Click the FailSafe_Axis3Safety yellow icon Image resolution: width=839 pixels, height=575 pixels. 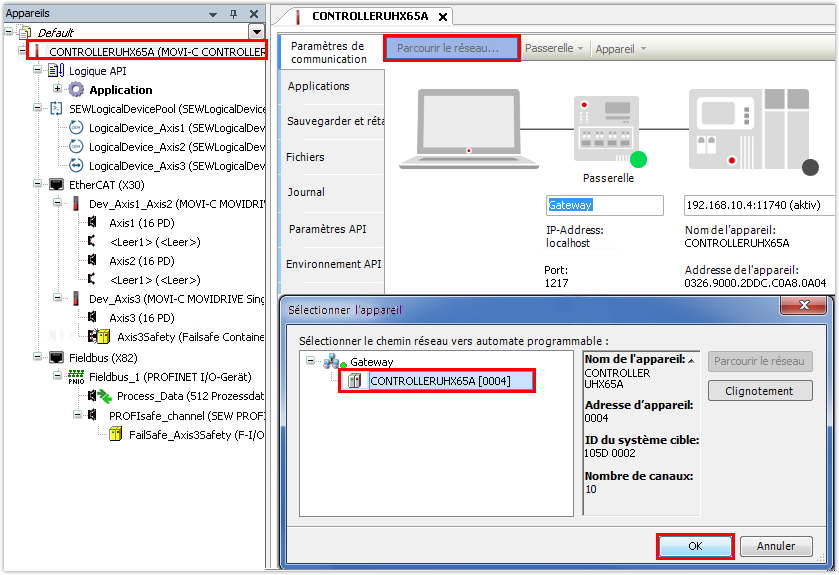[116, 434]
